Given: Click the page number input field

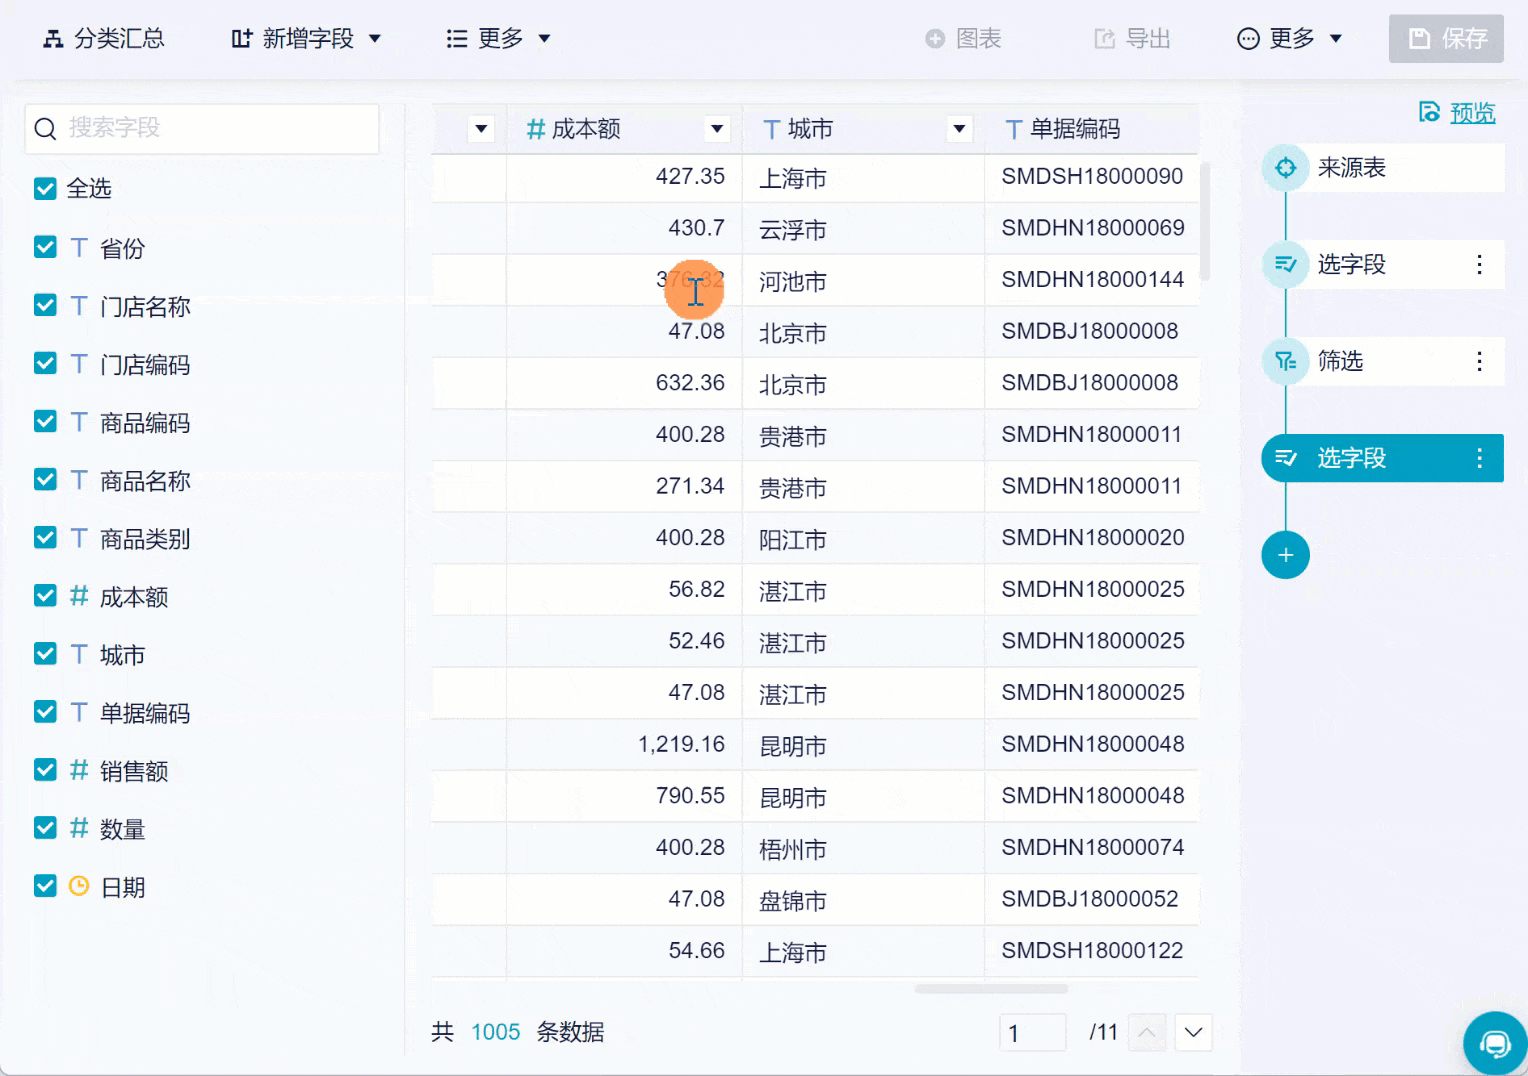Looking at the screenshot, I should coord(1033,1032).
